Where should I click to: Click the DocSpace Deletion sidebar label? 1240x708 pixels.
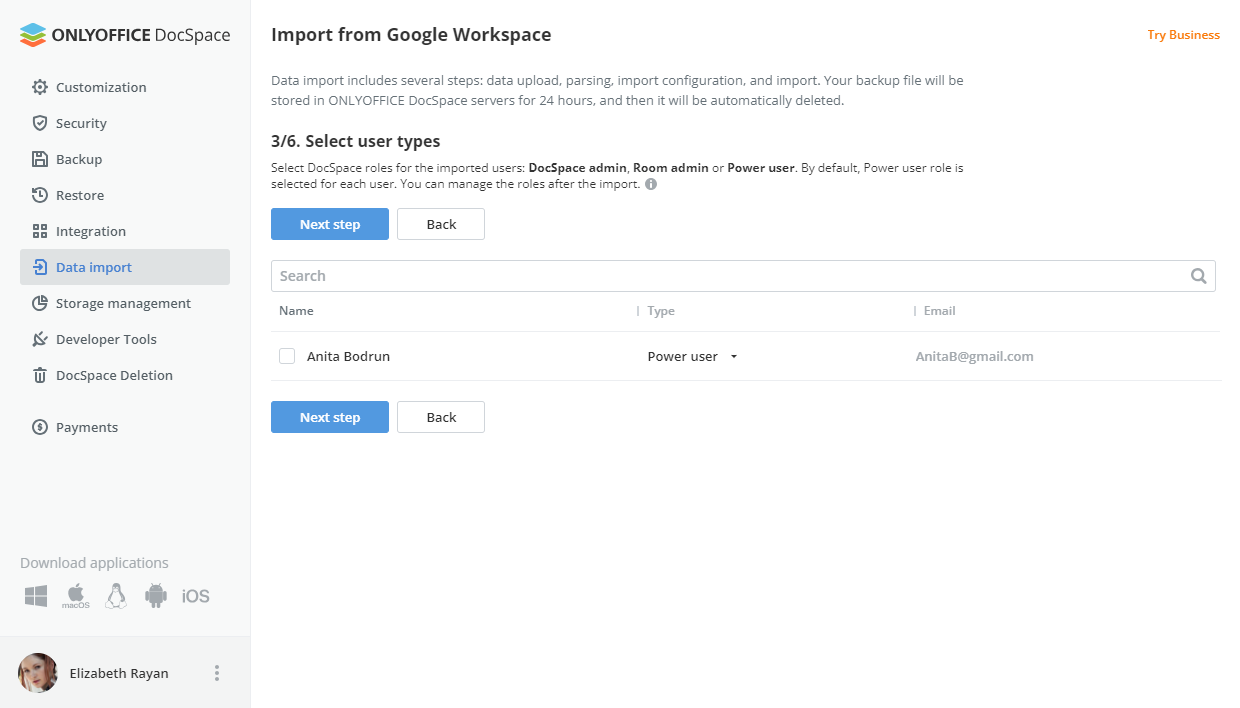click(x=114, y=375)
